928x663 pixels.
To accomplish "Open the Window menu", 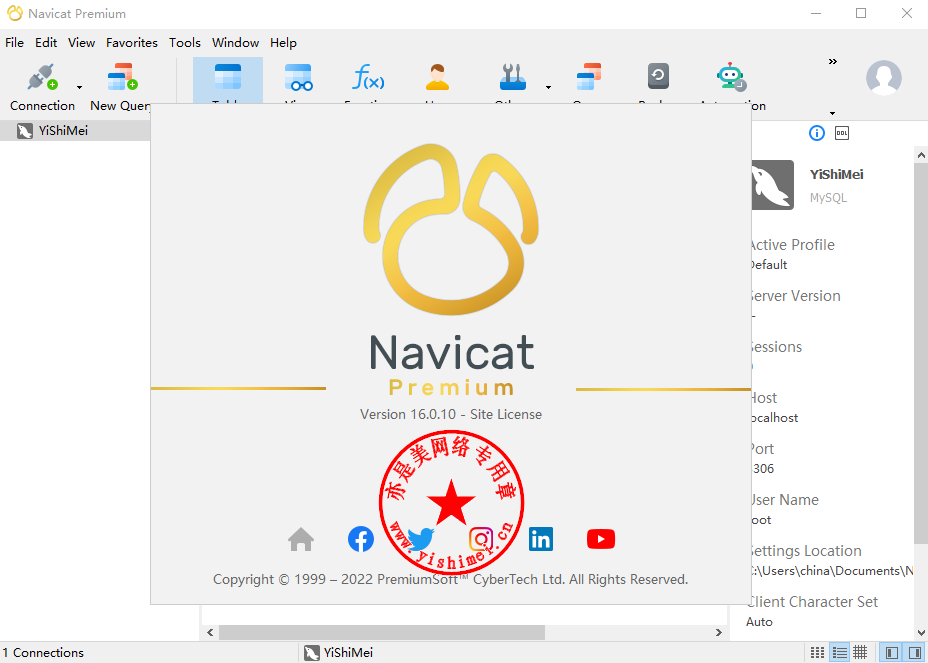I will [236, 43].
